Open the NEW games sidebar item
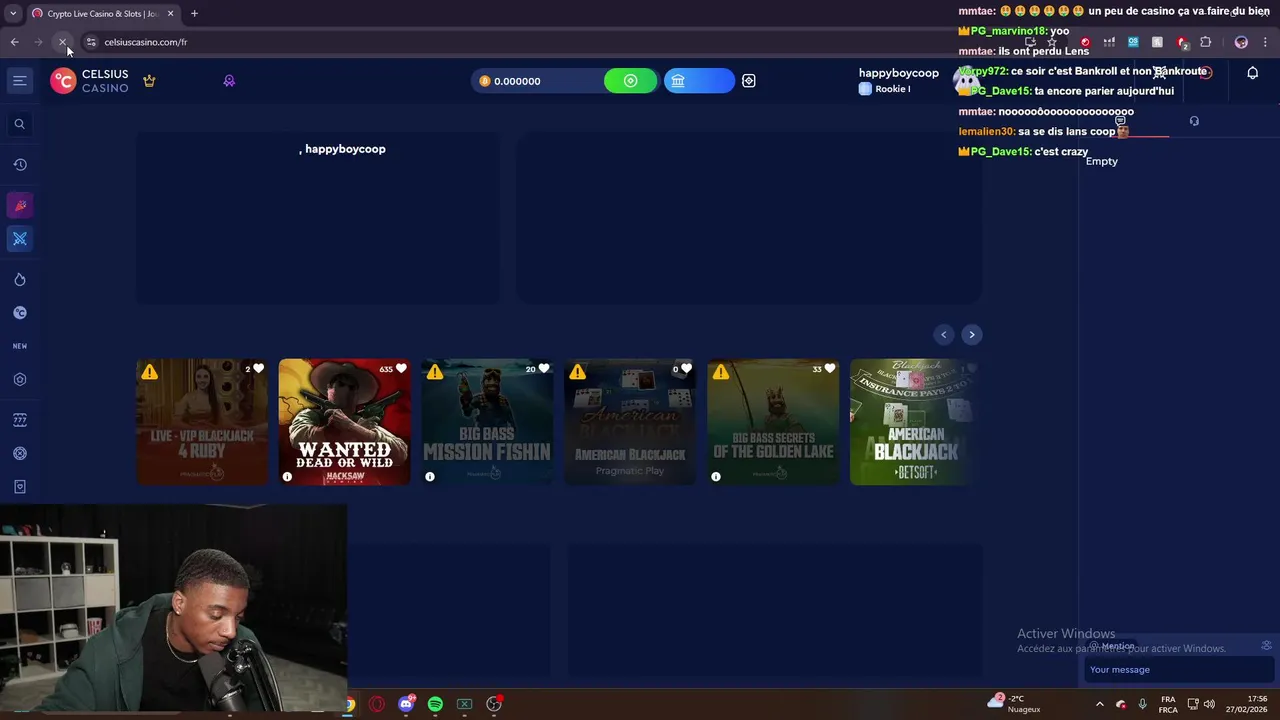This screenshot has width=1280, height=720. [x=19, y=346]
